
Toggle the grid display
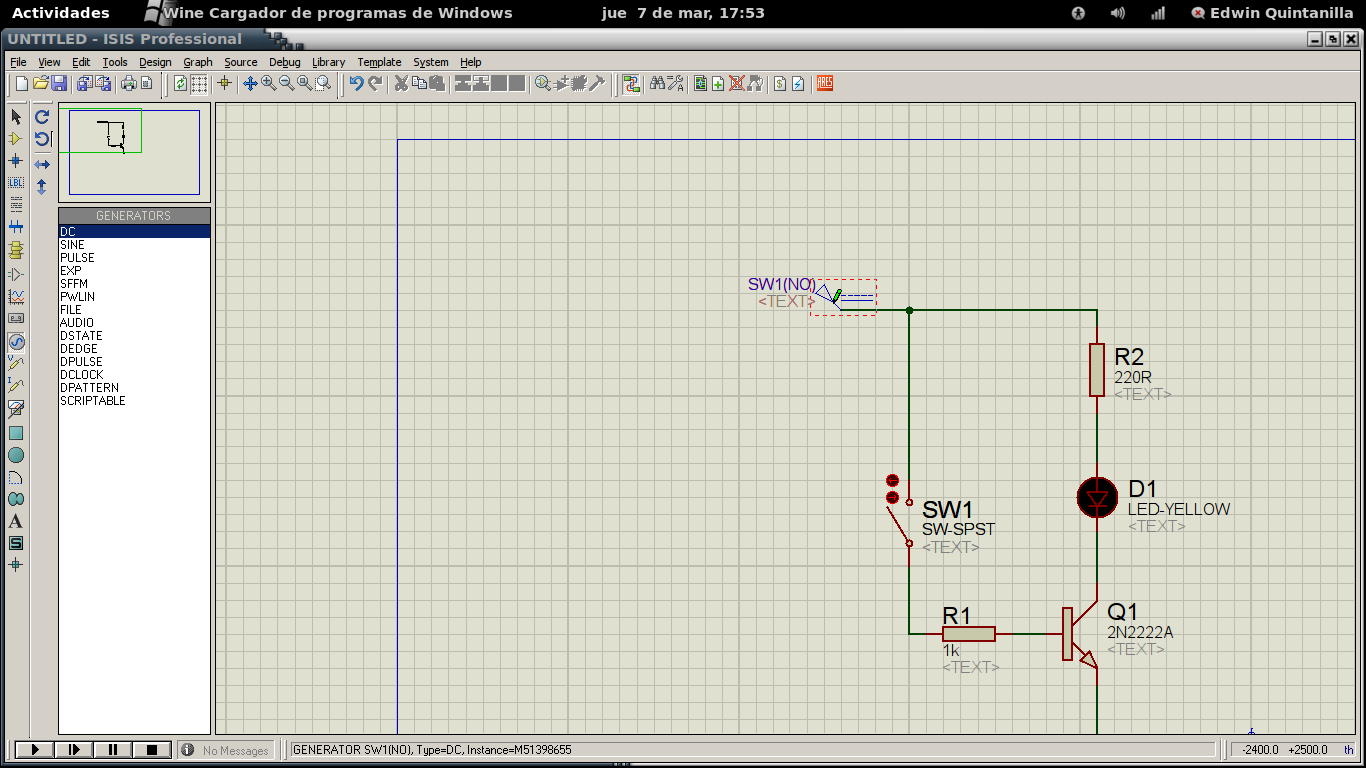coord(197,84)
